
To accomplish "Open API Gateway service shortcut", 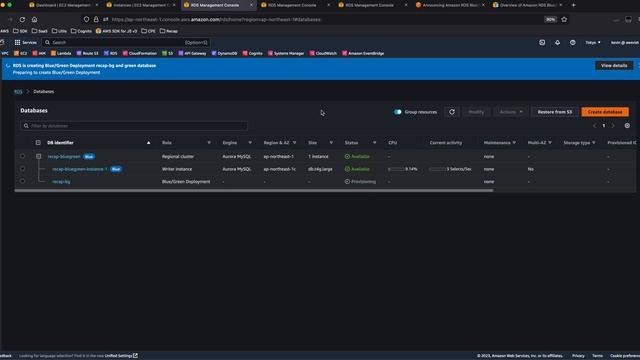I will [x=192, y=53].
